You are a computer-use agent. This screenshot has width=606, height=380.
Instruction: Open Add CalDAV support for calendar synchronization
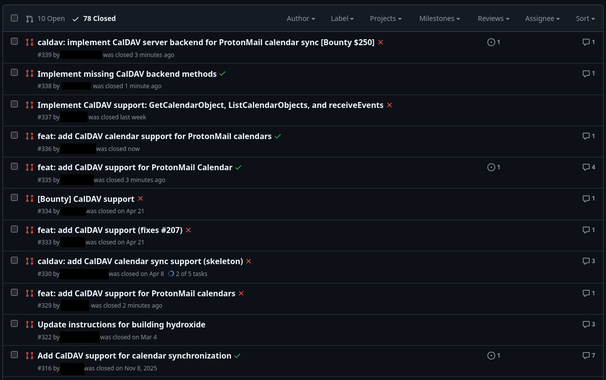134,356
